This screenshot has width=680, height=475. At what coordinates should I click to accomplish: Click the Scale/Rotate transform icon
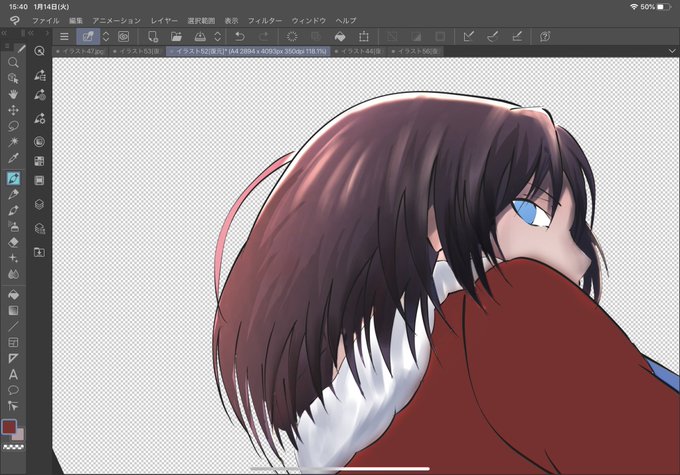point(364,37)
